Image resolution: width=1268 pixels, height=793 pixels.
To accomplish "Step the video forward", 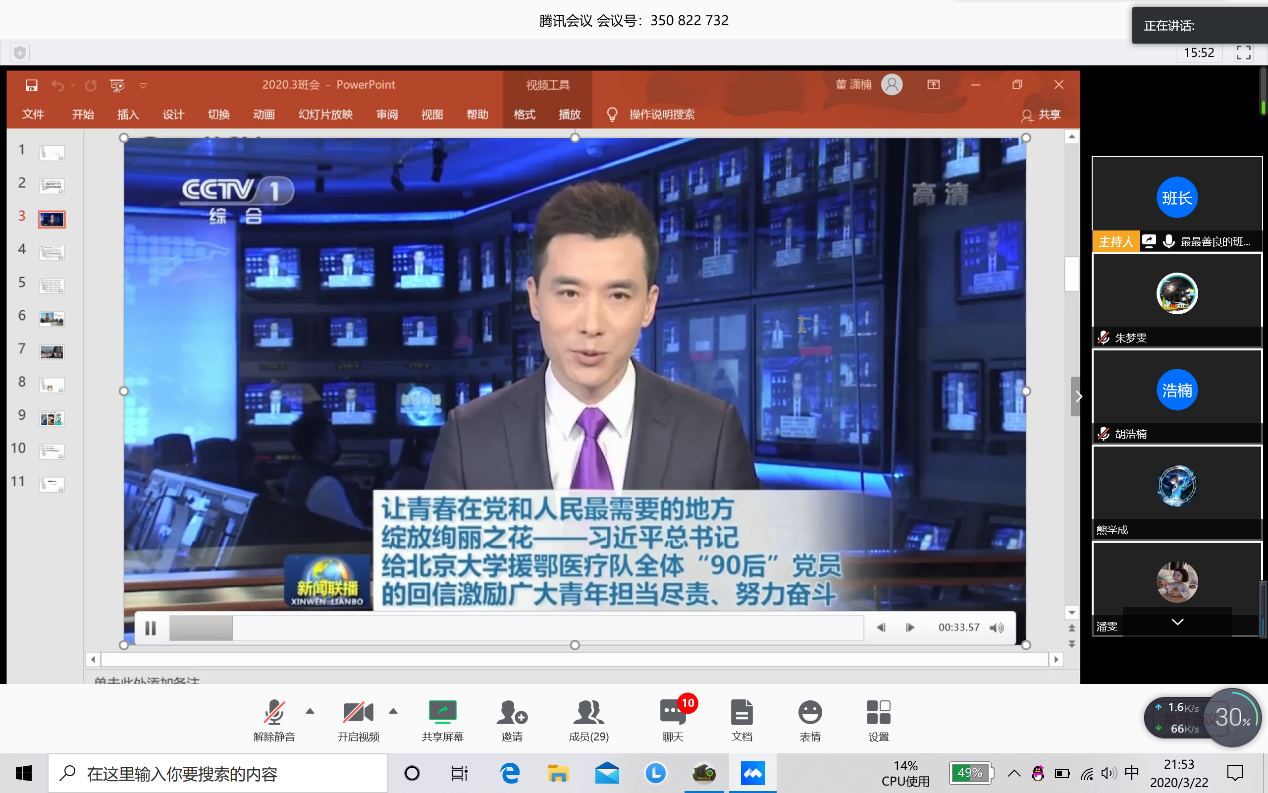I will (x=910, y=628).
